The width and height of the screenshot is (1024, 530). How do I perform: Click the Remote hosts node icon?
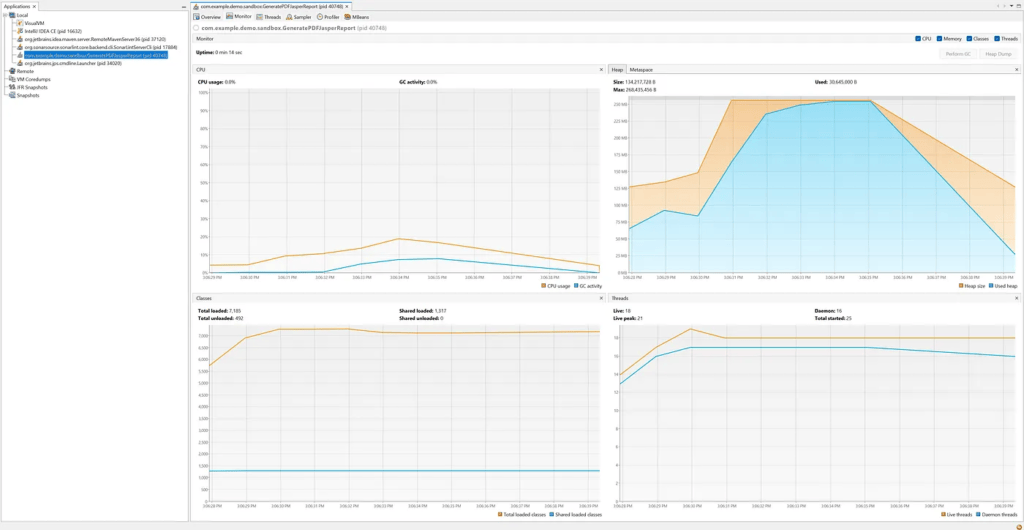pyautogui.click(x=12, y=71)
